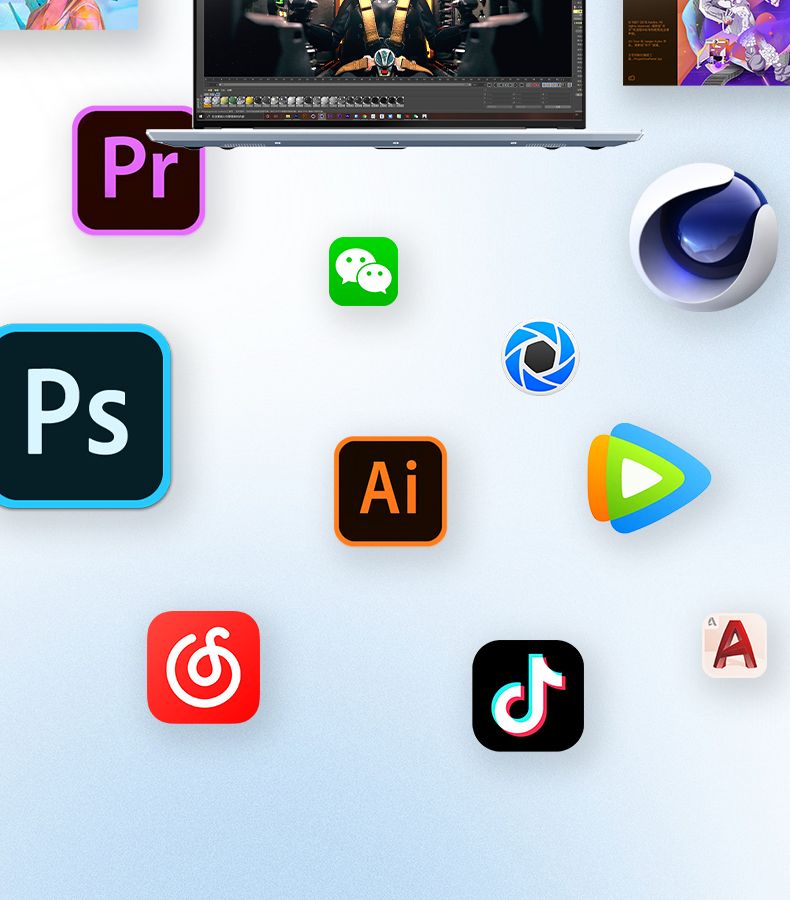Select the first material ball in material row
The height and width of the screenshot is (900, 790).
click(x=209, y=101)
